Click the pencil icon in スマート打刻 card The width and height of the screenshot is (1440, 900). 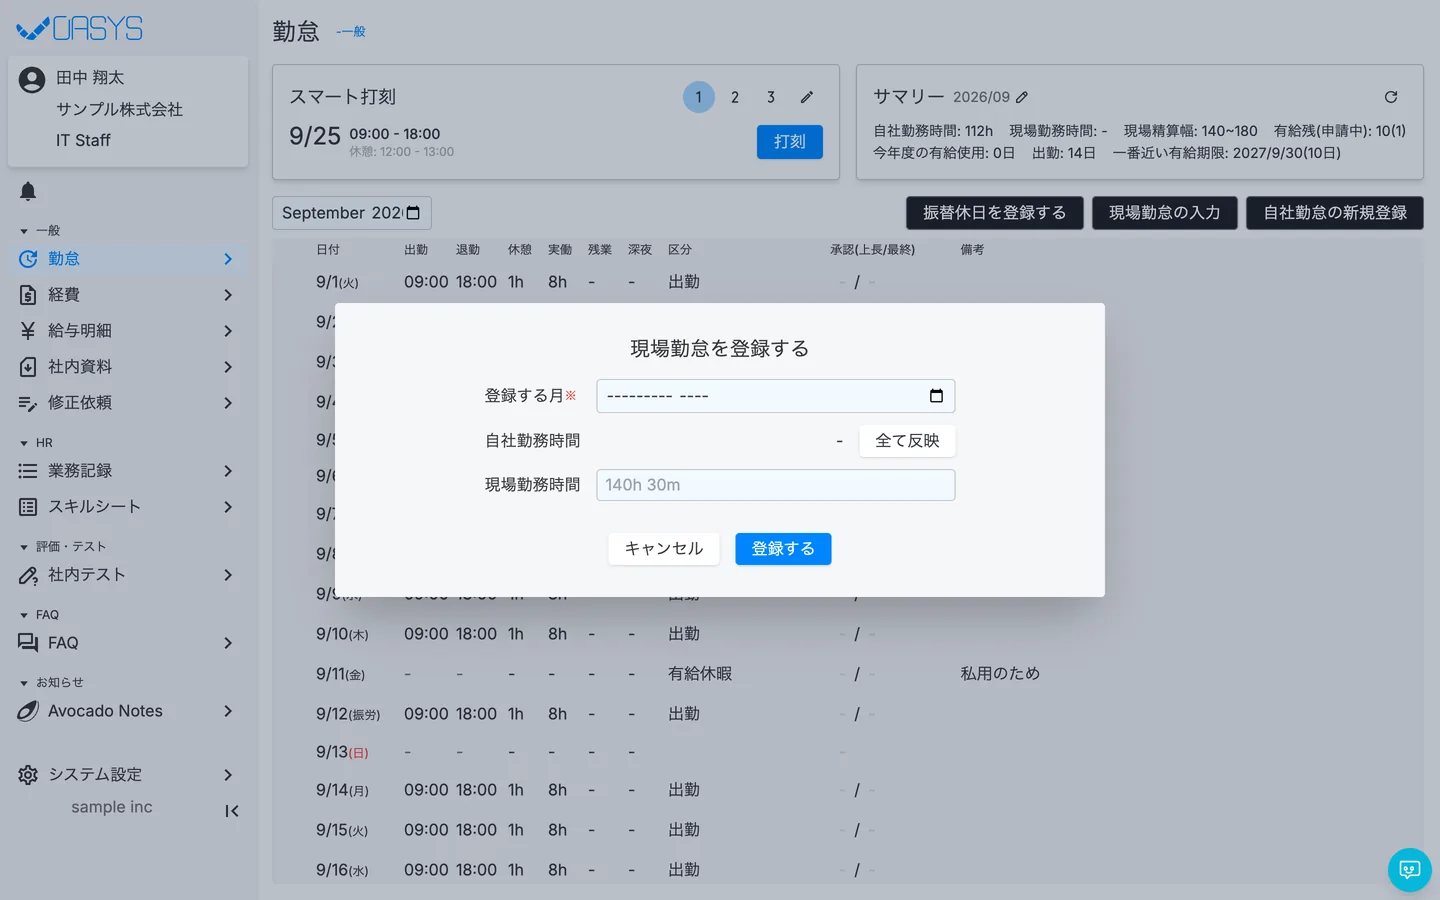[807, 97]
